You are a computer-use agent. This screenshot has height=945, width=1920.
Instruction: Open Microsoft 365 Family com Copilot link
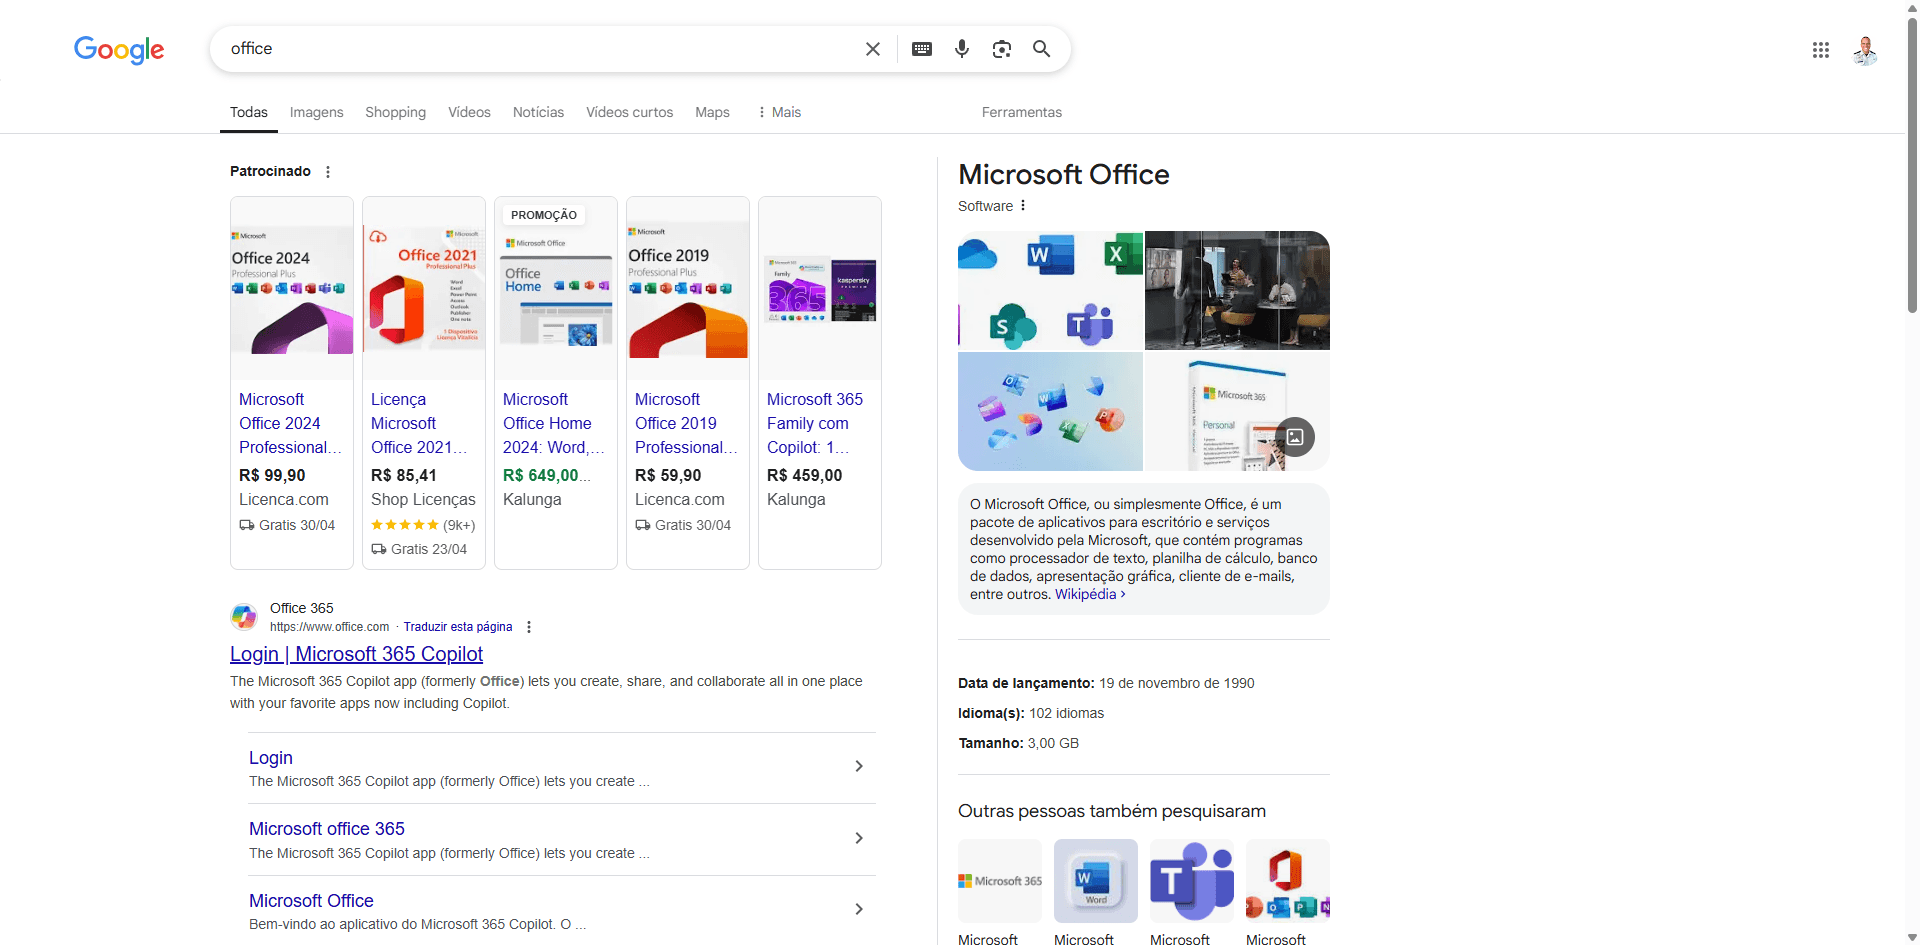(x=815, y=423)
